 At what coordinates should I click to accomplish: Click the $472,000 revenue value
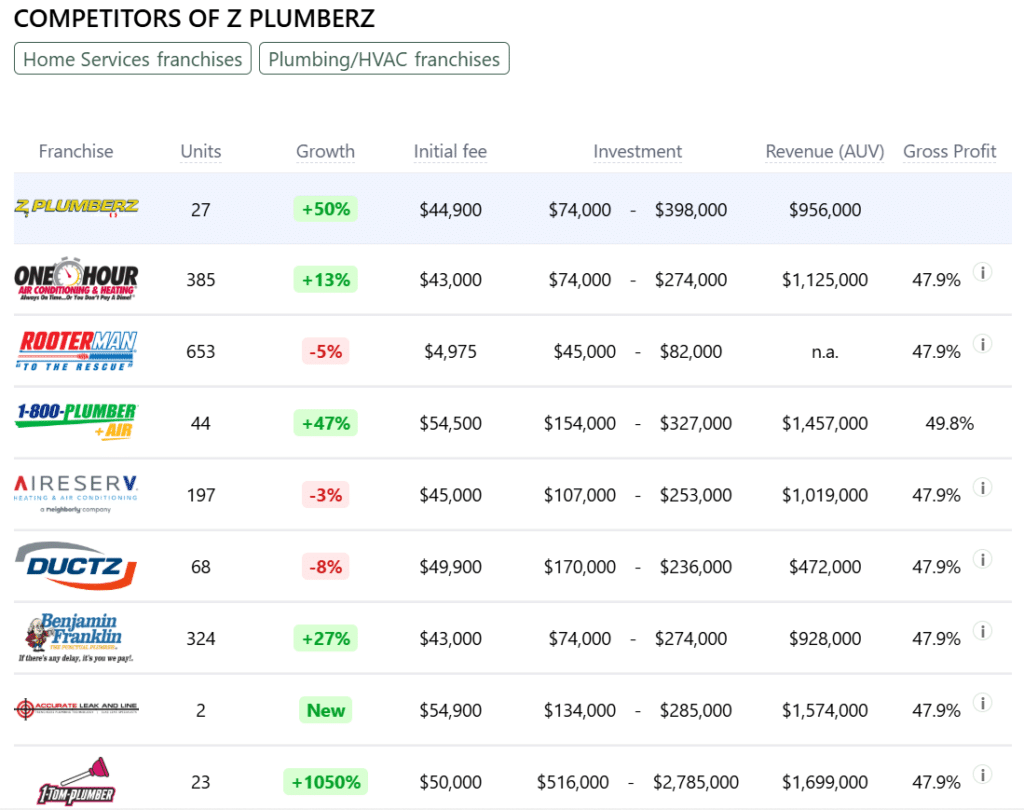click(825, 566)
